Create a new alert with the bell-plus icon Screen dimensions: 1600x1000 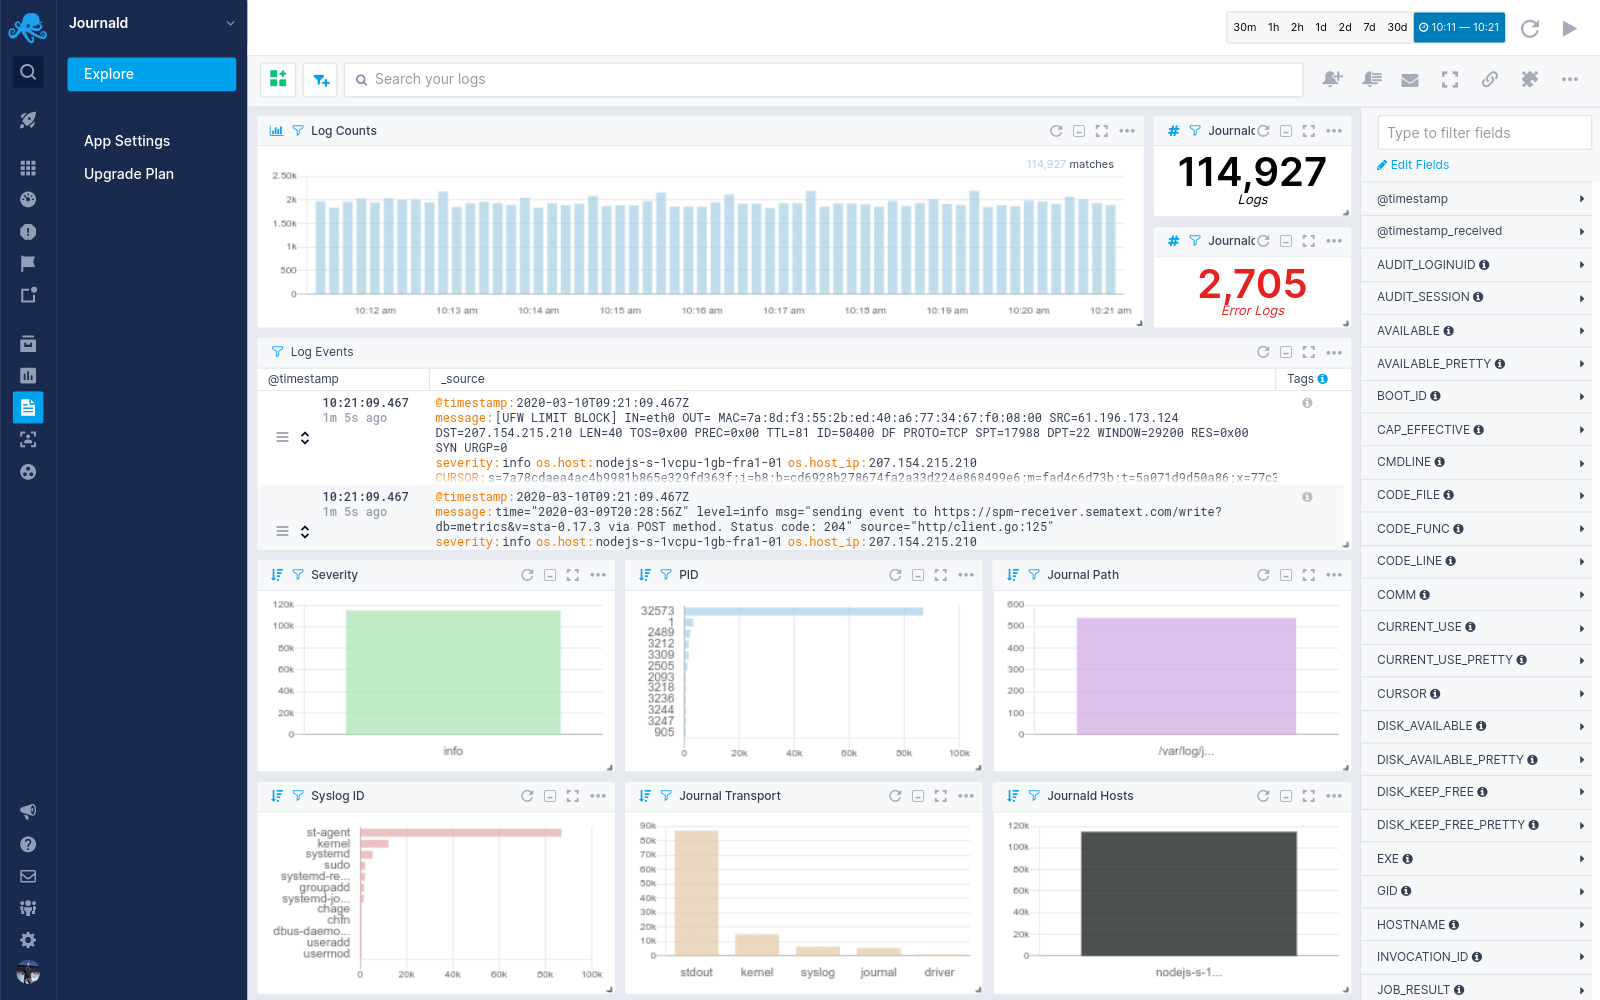(1332, 79)
